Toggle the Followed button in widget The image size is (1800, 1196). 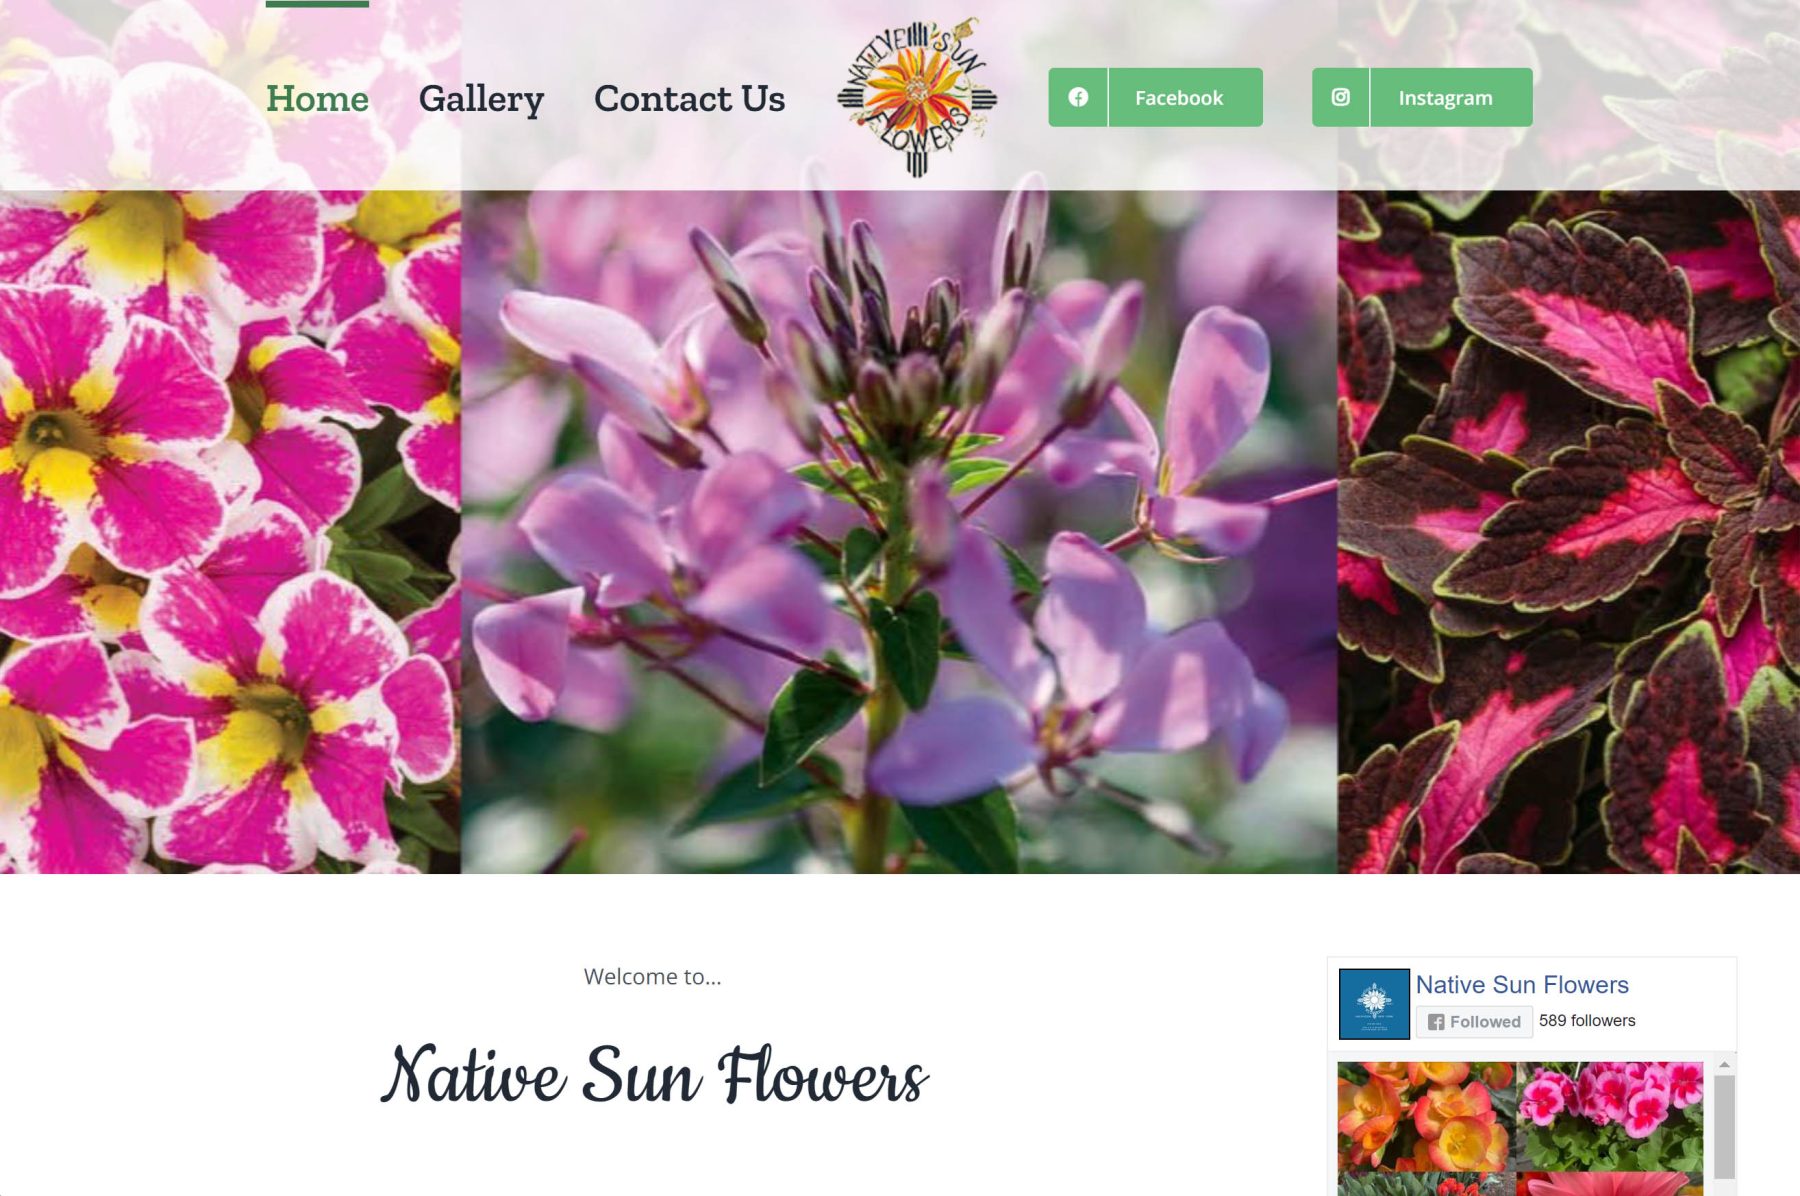coord(1474,1022)
